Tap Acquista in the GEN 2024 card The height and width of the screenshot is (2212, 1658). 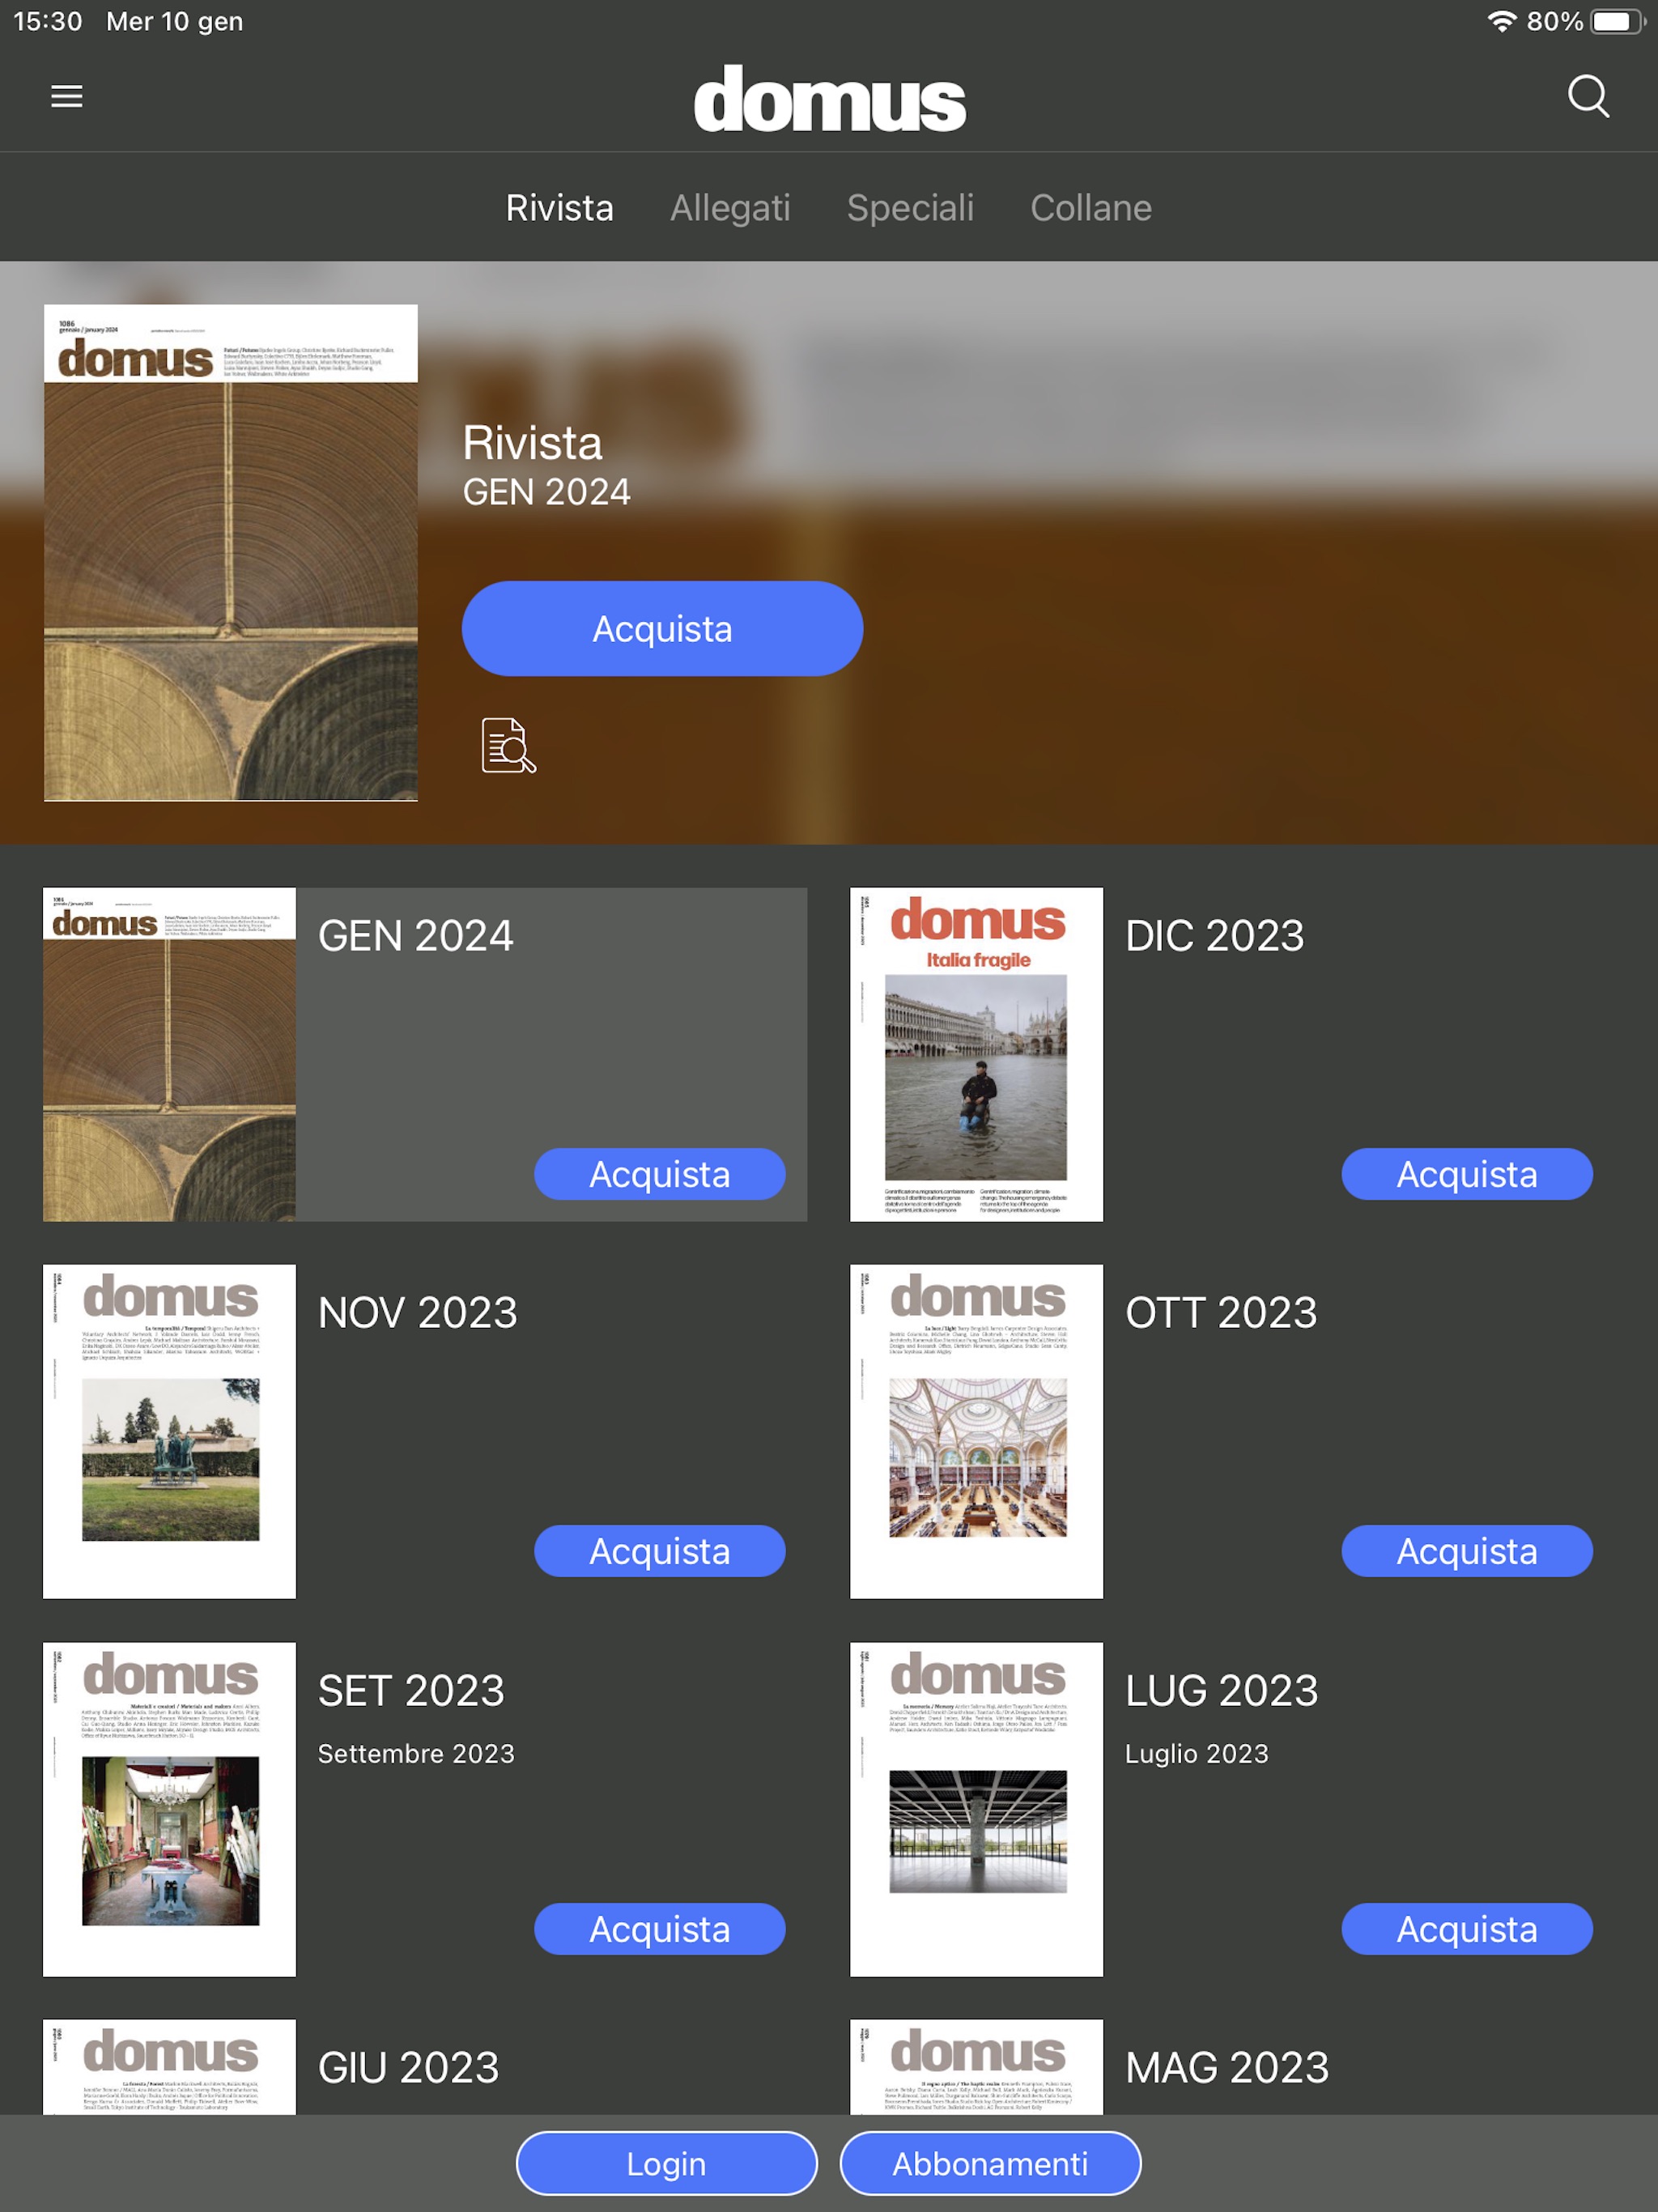660,1174
